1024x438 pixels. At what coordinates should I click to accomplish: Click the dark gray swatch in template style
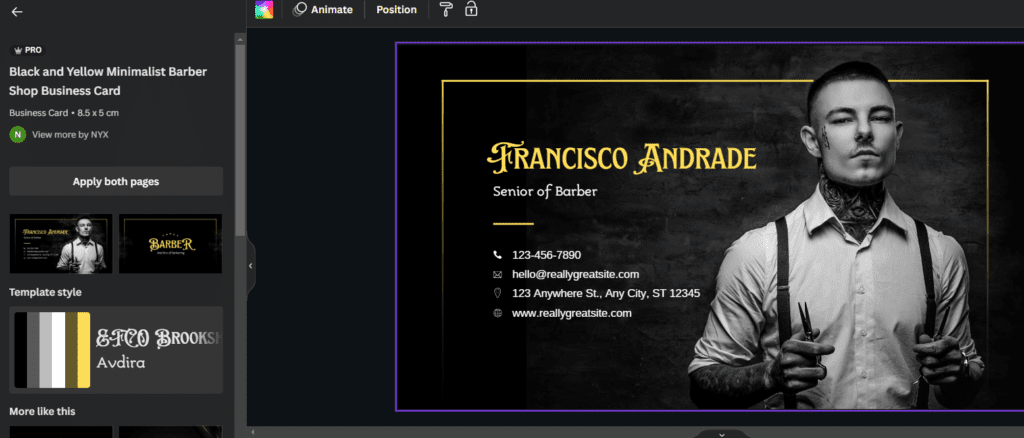tap(33, 350)
